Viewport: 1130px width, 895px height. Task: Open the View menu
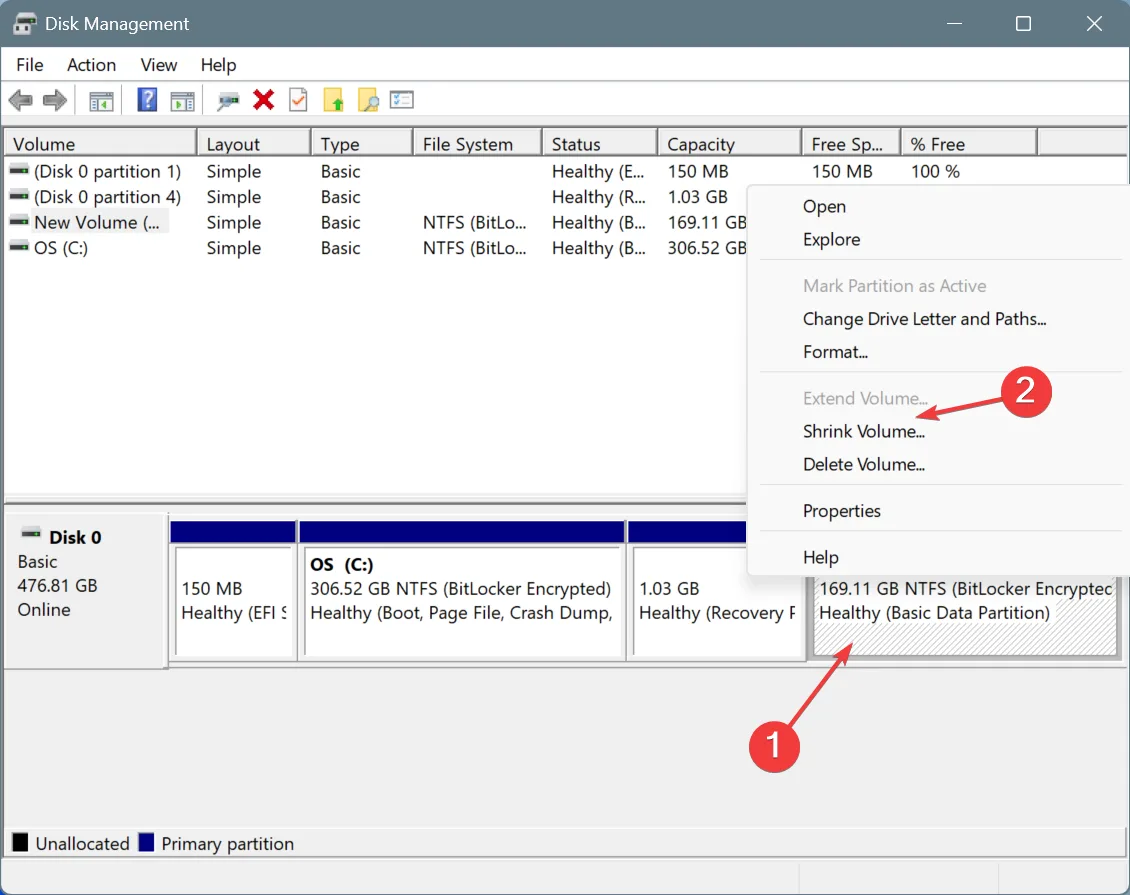(159, 65)
